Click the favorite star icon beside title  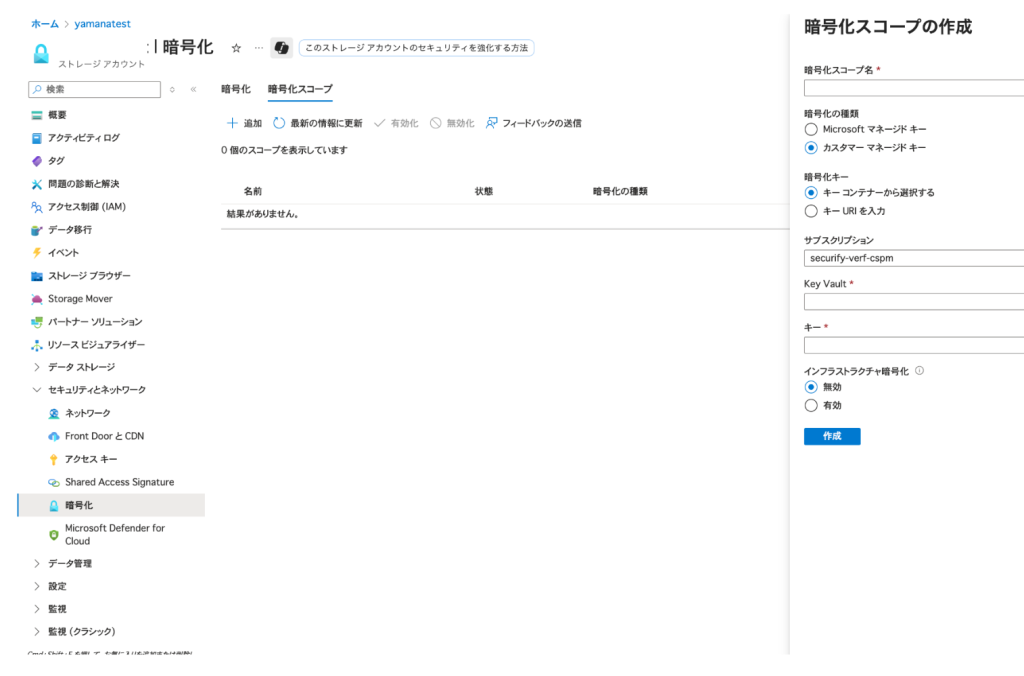pyautogui.click(x=236, y=48)
